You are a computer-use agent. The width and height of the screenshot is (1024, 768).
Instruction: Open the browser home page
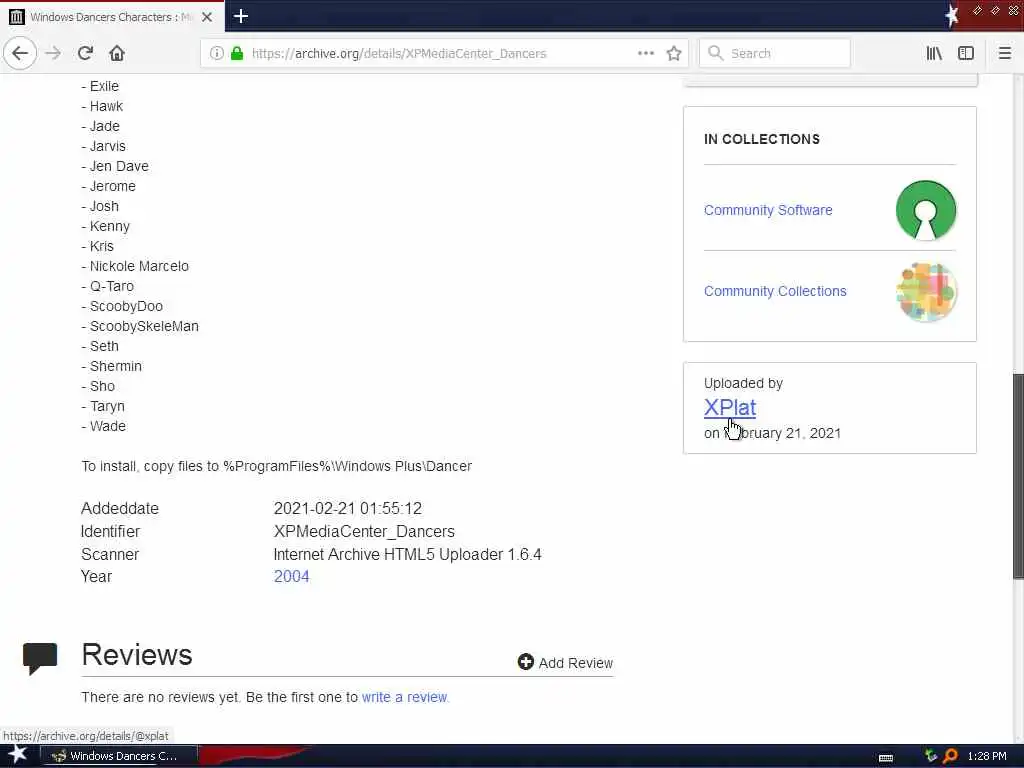click(x=117, y=53)
